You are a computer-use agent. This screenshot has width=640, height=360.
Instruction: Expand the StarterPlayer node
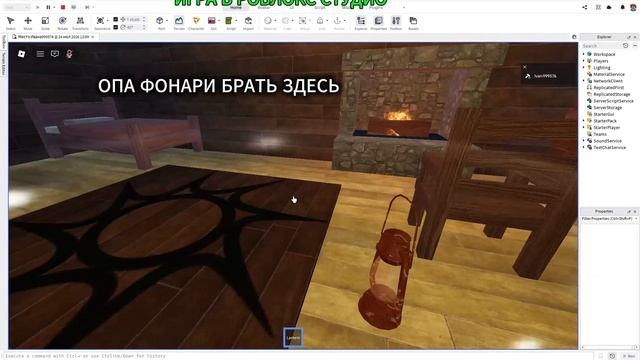[x=583, y=127]
